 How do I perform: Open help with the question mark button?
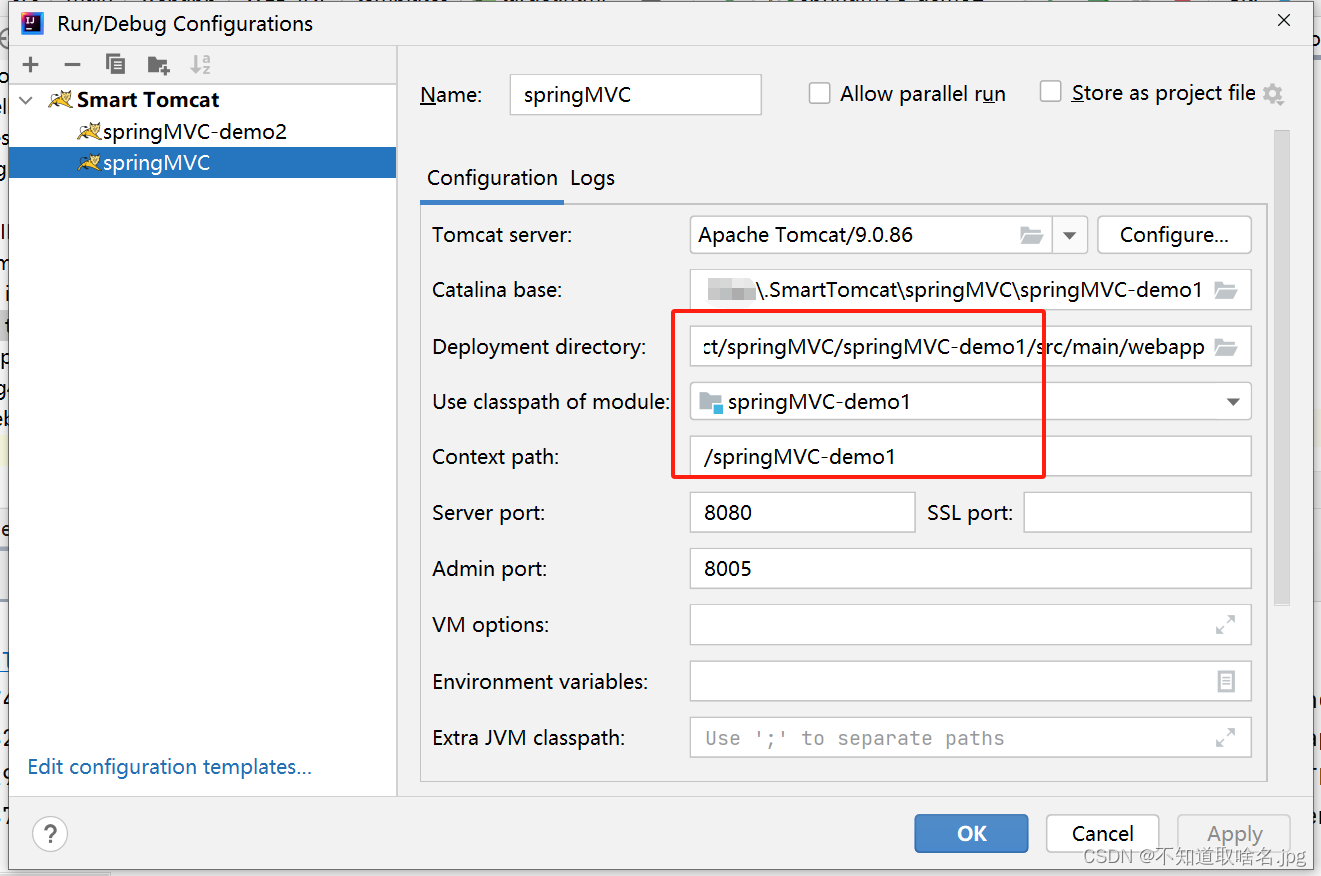[50, 833]
